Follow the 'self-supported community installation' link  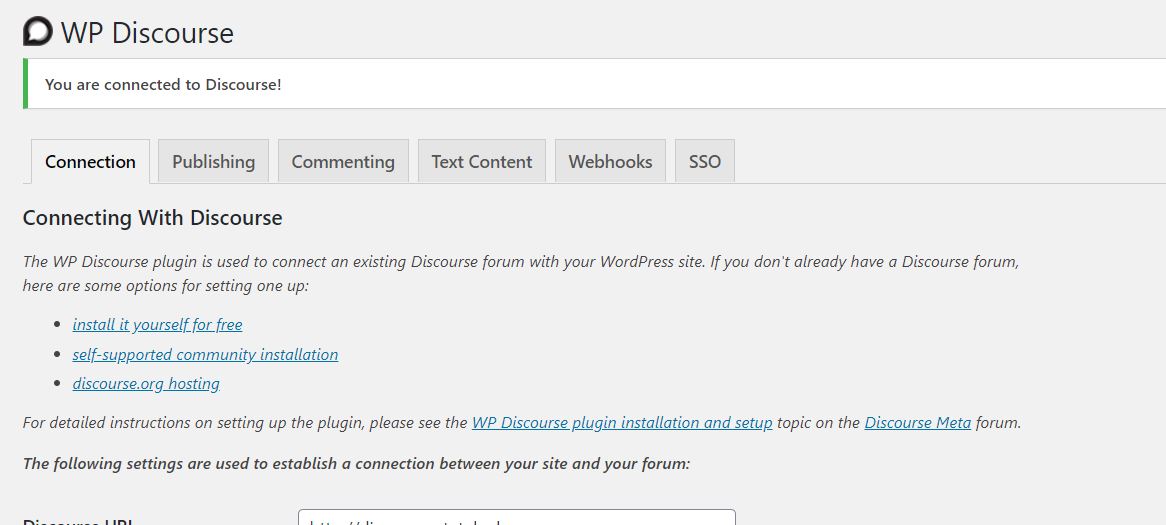click(205, 355)
